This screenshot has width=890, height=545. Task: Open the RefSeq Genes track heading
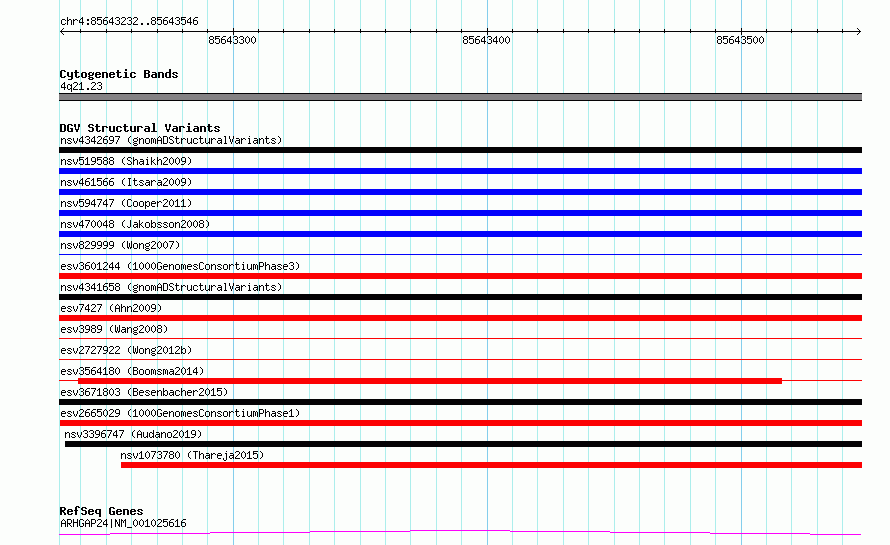coord(101,511)
